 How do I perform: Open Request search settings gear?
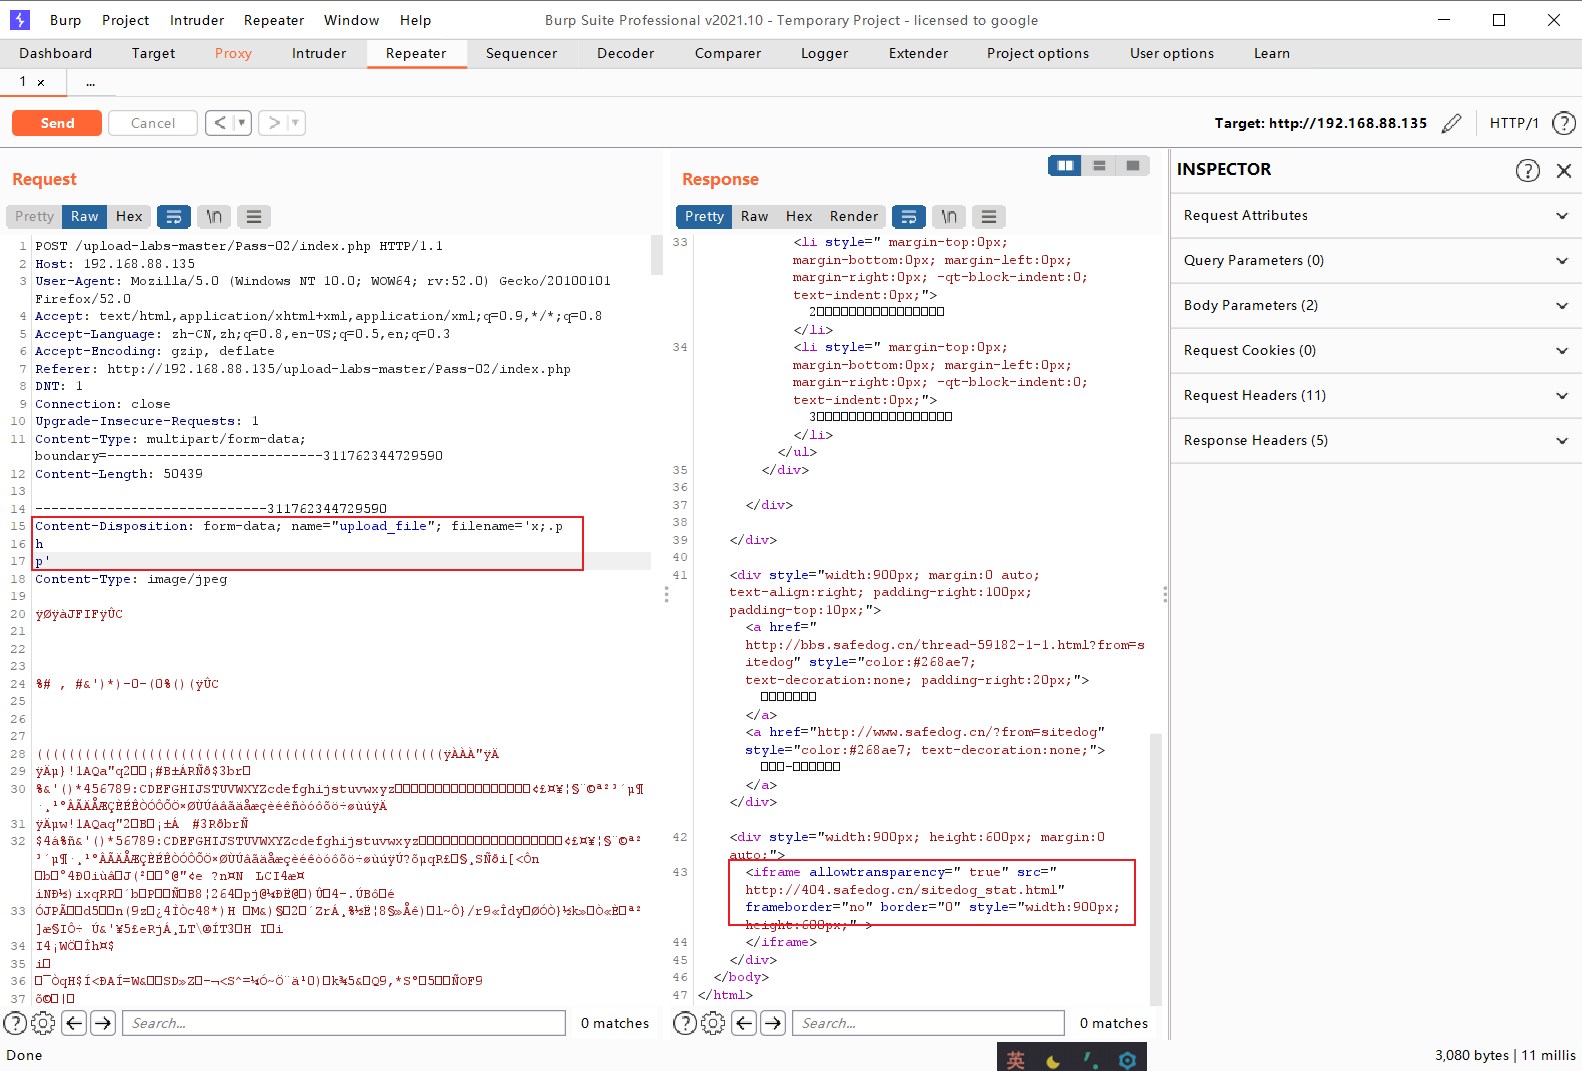click(x=43, y=1023)
